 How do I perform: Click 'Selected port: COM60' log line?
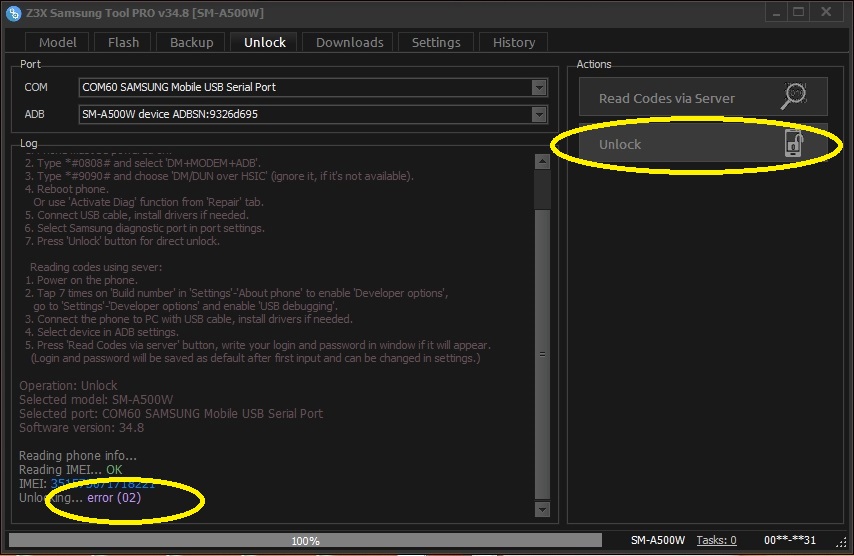[x=171, y=413]
